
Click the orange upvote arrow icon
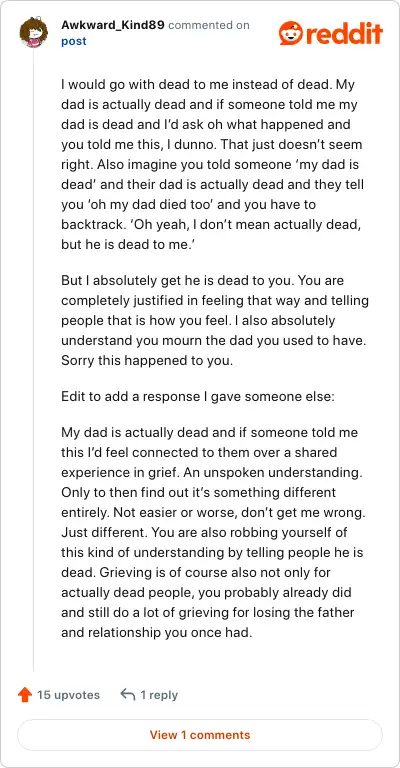(24, 695)
